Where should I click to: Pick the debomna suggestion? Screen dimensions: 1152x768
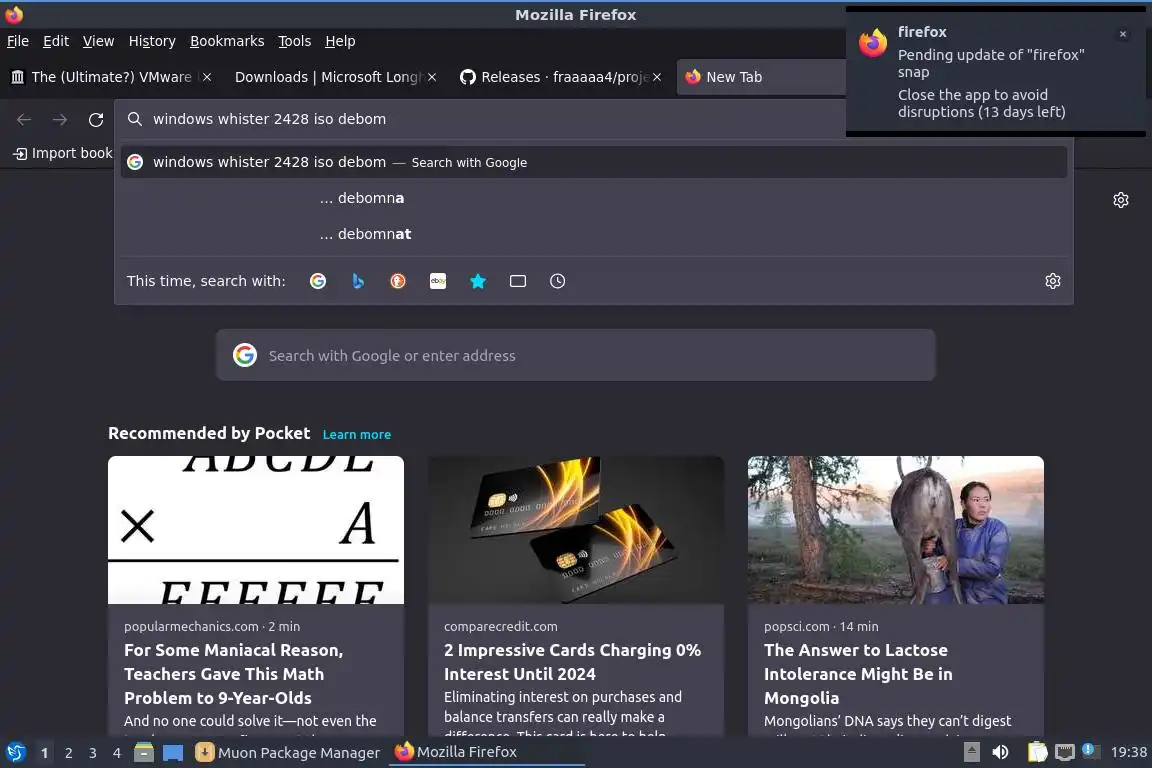(x=594, y=198)
